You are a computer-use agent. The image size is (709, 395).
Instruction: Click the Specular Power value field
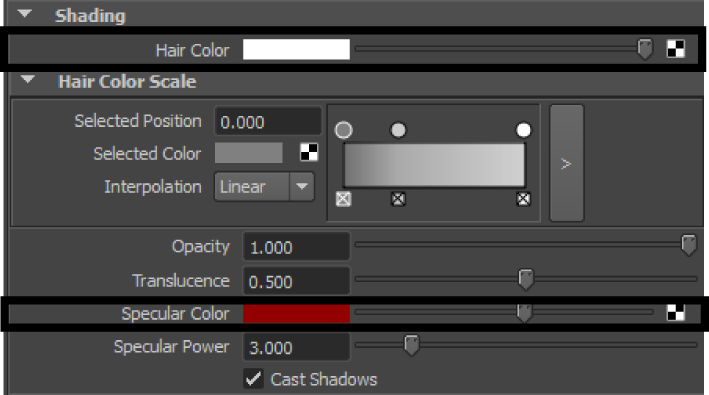296,347
